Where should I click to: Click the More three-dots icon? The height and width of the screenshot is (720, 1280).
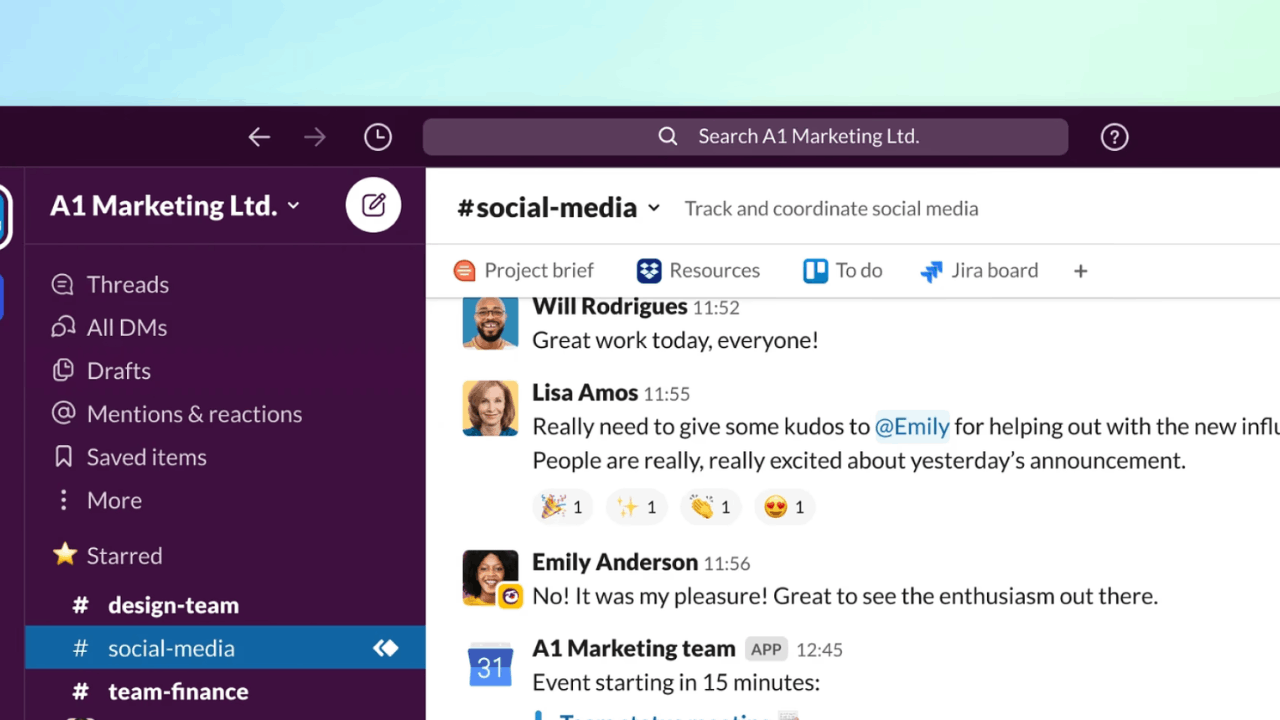63,500
